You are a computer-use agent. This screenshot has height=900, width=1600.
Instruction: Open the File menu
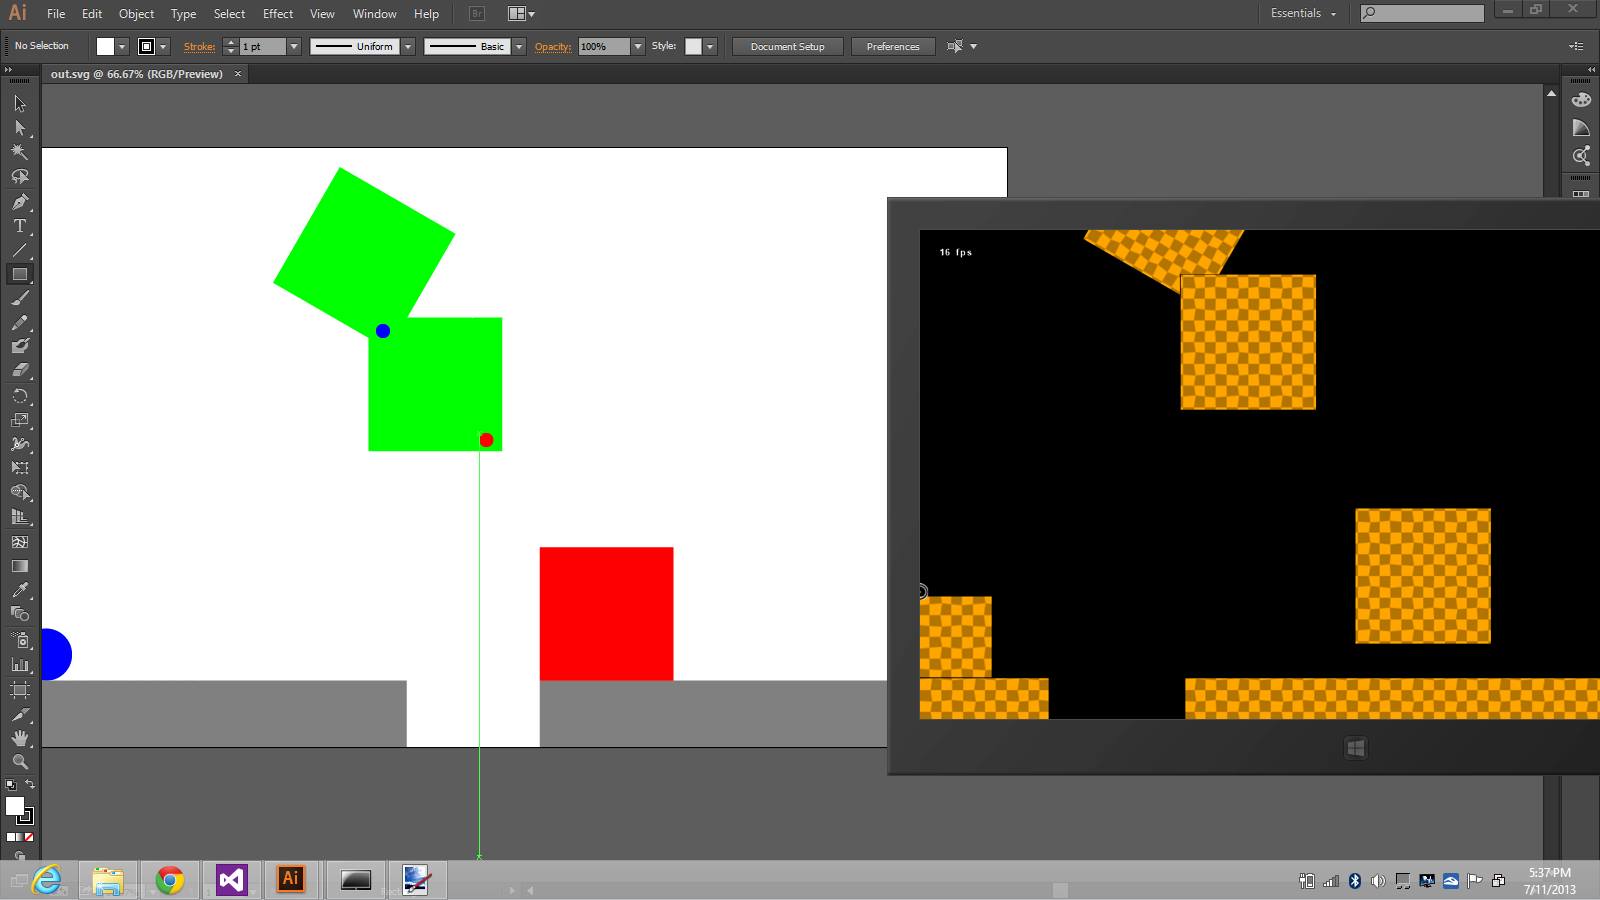click(x=56, y=14)
